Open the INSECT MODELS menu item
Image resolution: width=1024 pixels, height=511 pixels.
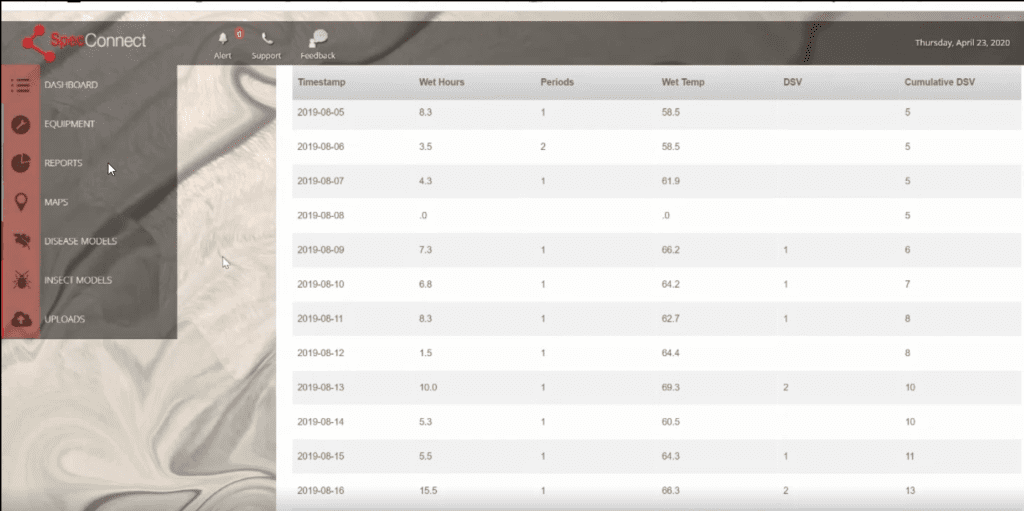pos(78,280)
